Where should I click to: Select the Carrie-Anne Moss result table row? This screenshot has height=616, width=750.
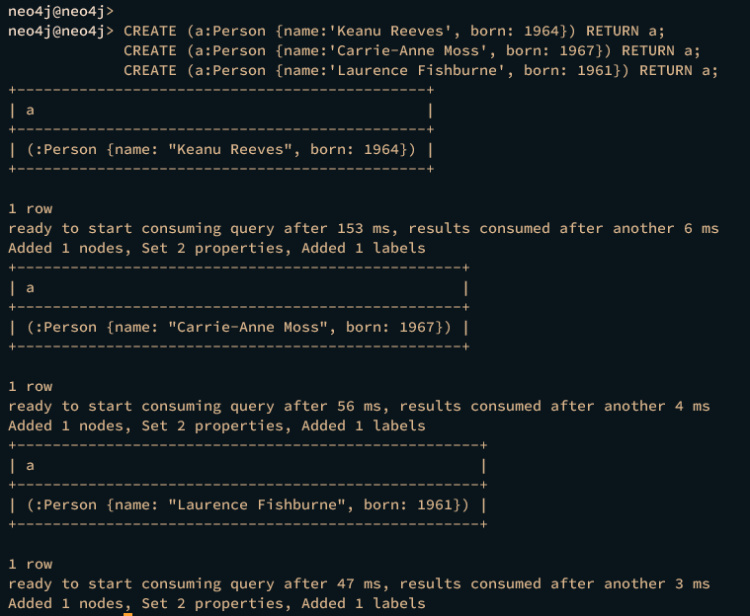pyautogui.click(x=238, y=327)
